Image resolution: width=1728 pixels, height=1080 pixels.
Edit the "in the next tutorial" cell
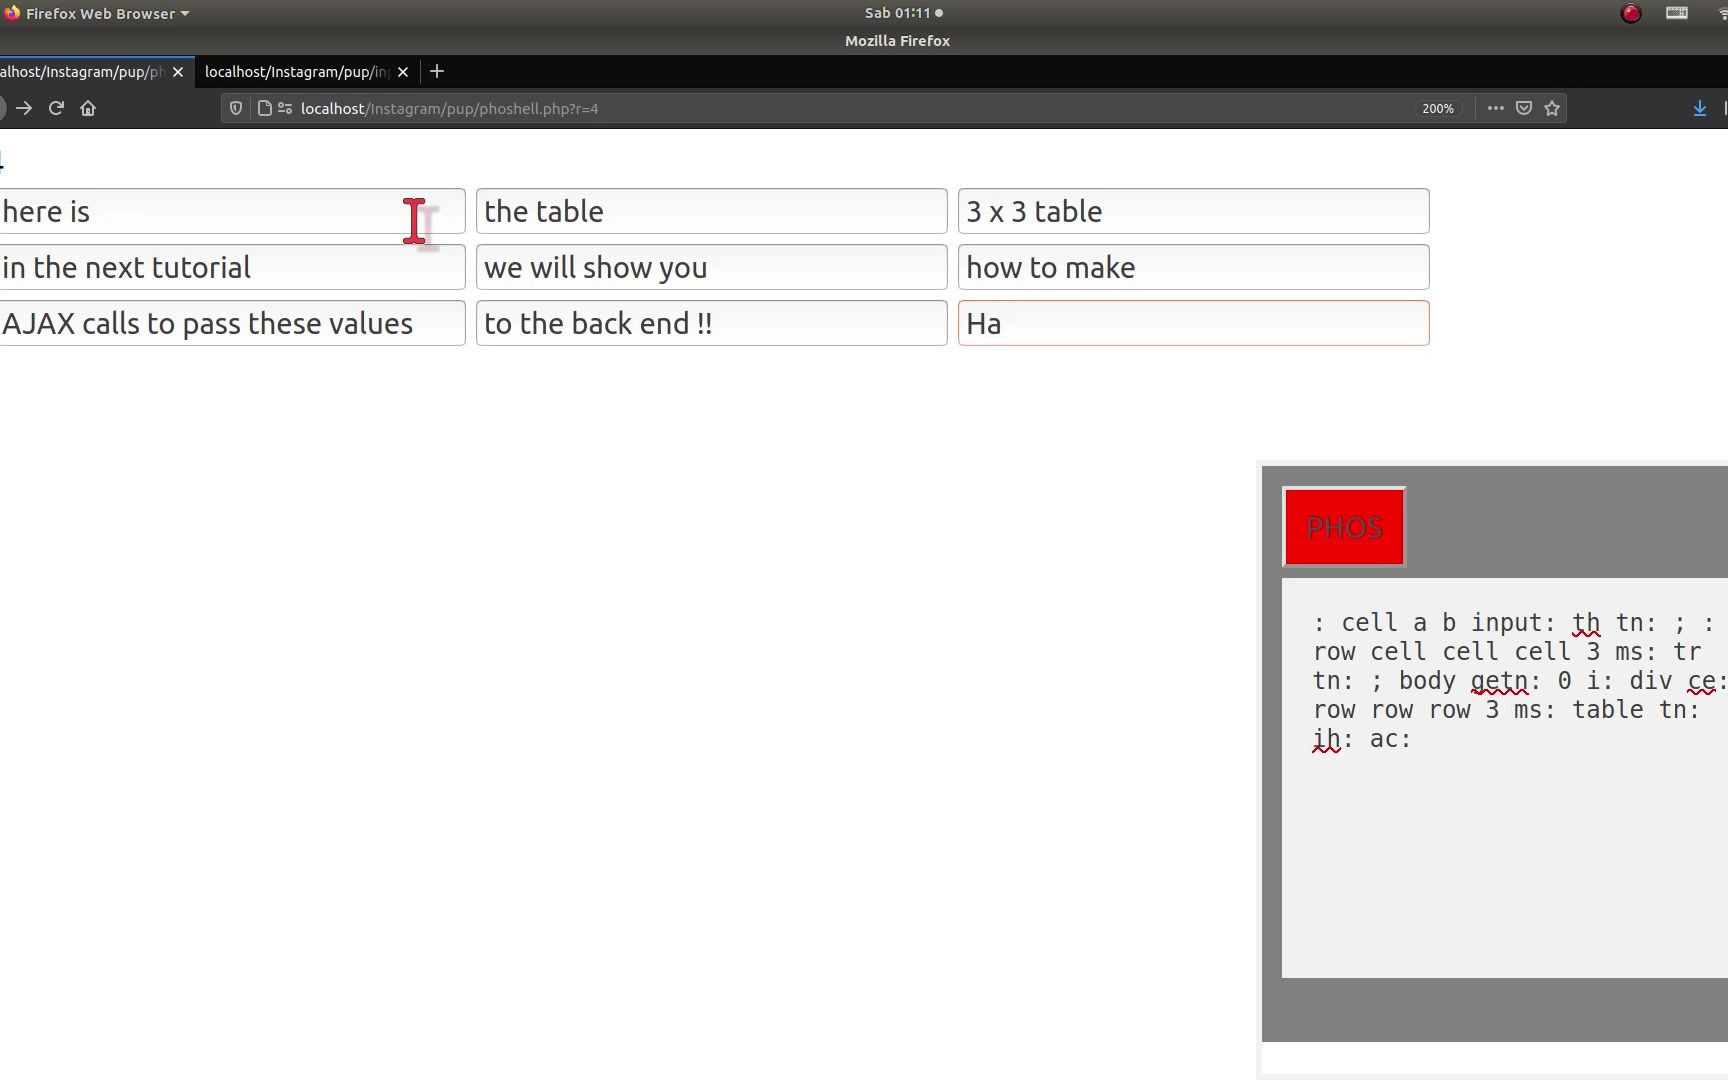click(x=231, y=267)
